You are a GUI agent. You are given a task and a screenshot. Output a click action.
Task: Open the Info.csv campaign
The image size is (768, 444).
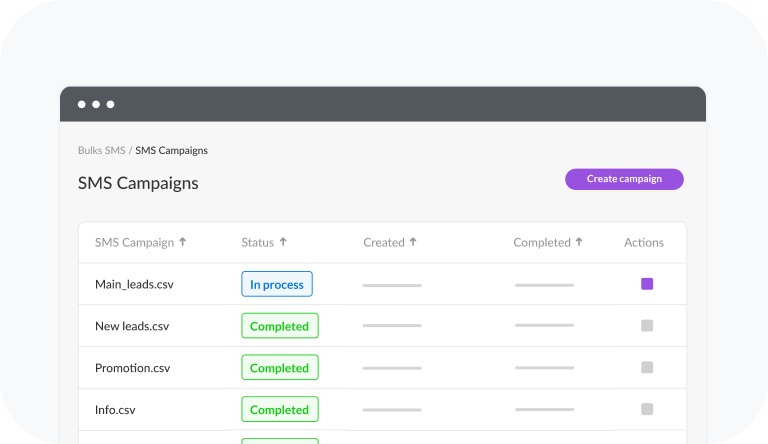(115, 410)
